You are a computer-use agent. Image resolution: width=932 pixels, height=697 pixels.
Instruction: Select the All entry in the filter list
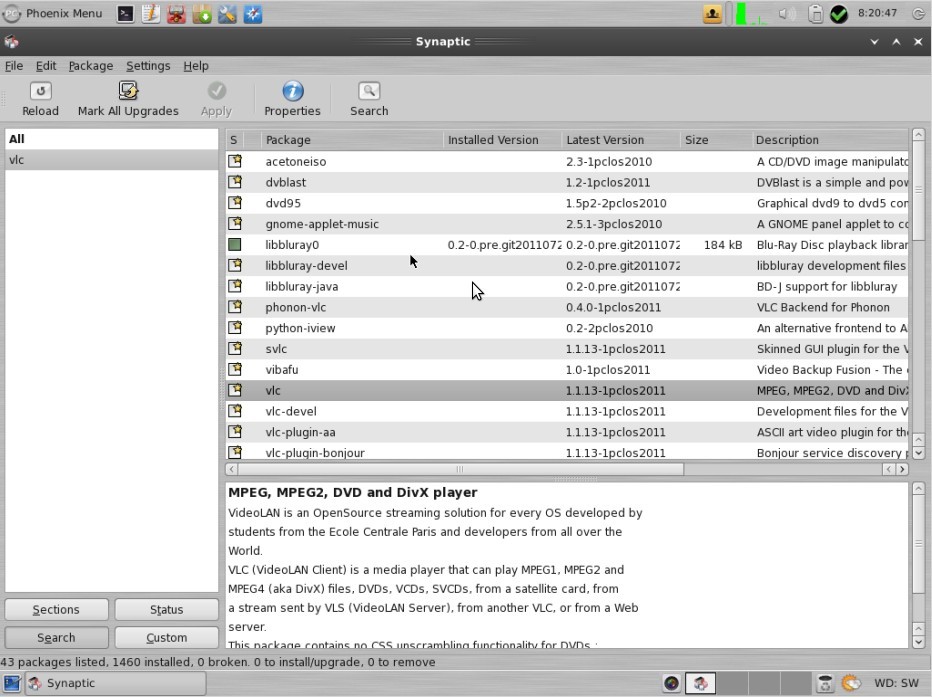point(112,139)
